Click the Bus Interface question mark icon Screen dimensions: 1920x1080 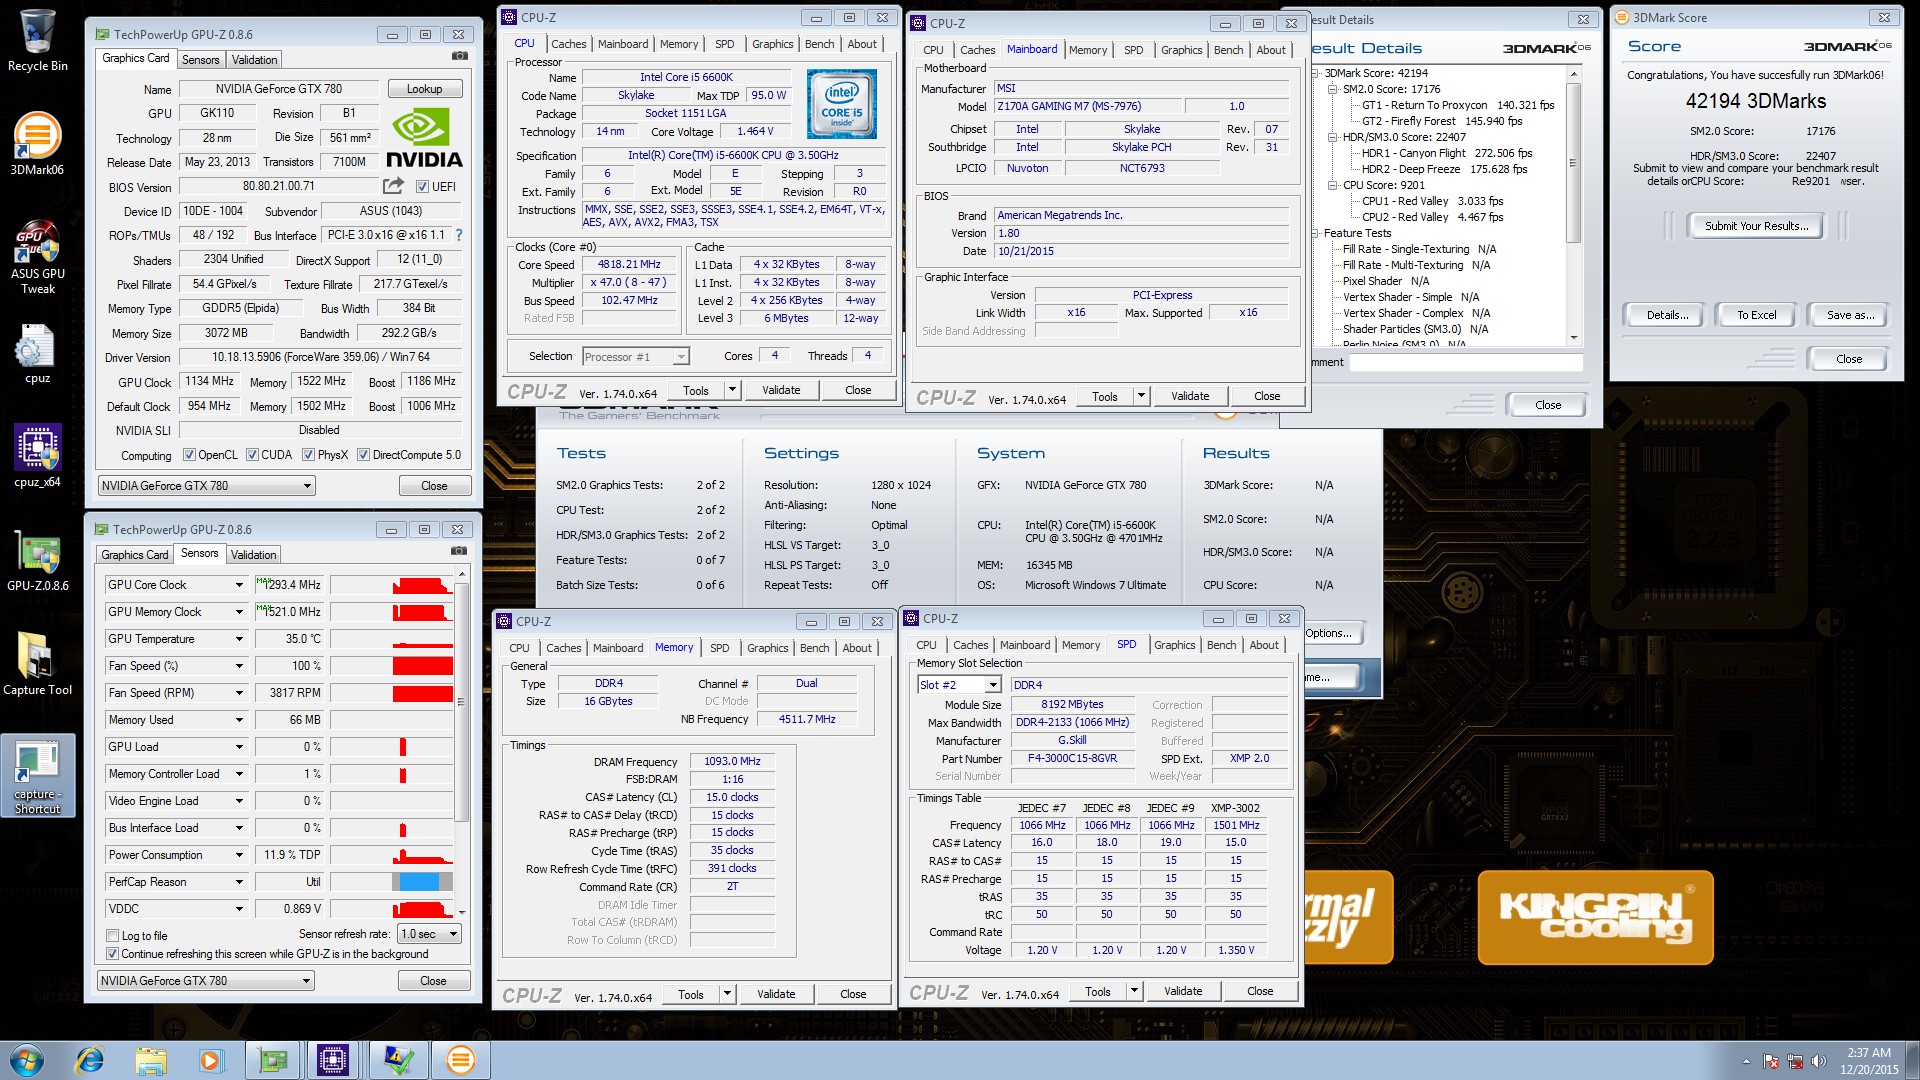[459, 235]
